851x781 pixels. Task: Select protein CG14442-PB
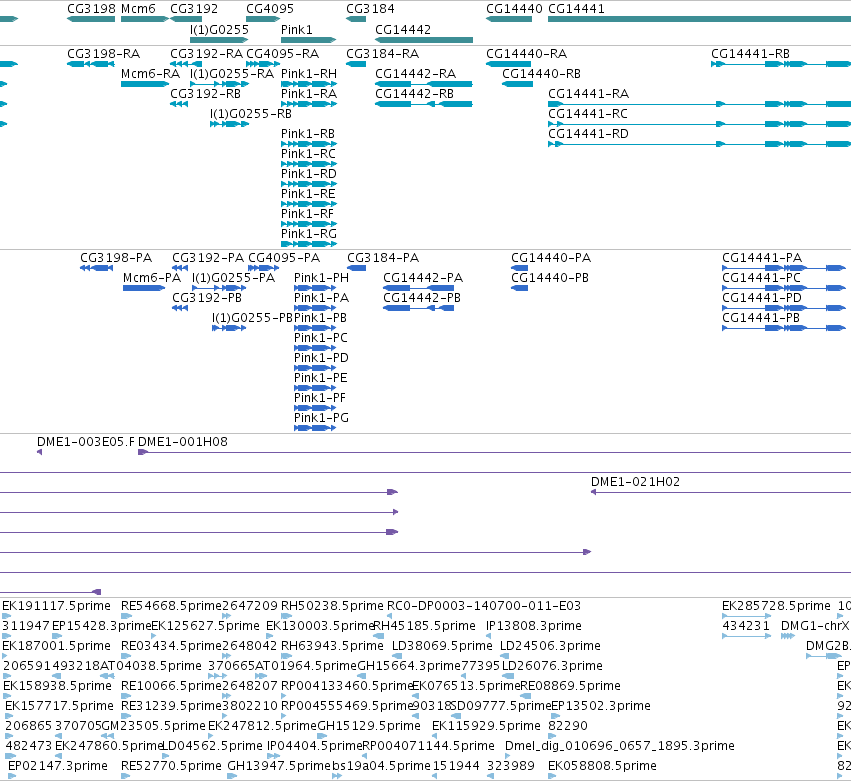pos(422,298)
